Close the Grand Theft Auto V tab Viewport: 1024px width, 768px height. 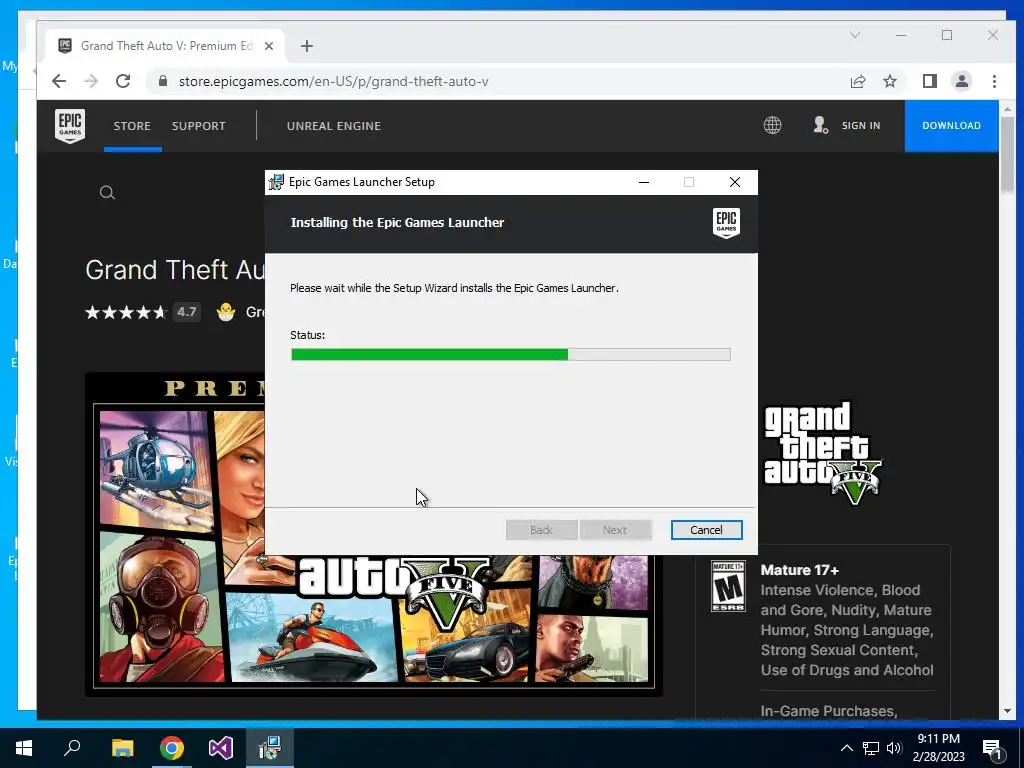[x=269, y=46]
